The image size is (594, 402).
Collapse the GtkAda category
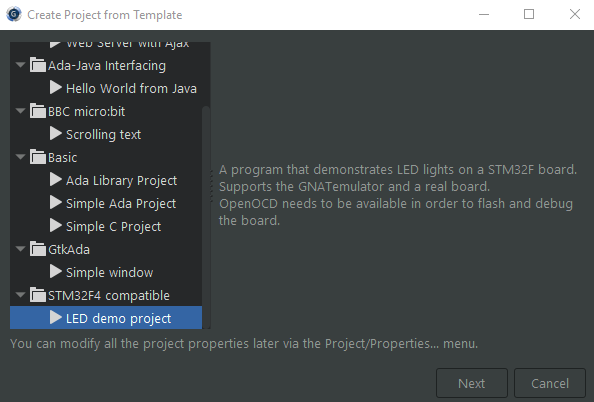pos(20,249)
